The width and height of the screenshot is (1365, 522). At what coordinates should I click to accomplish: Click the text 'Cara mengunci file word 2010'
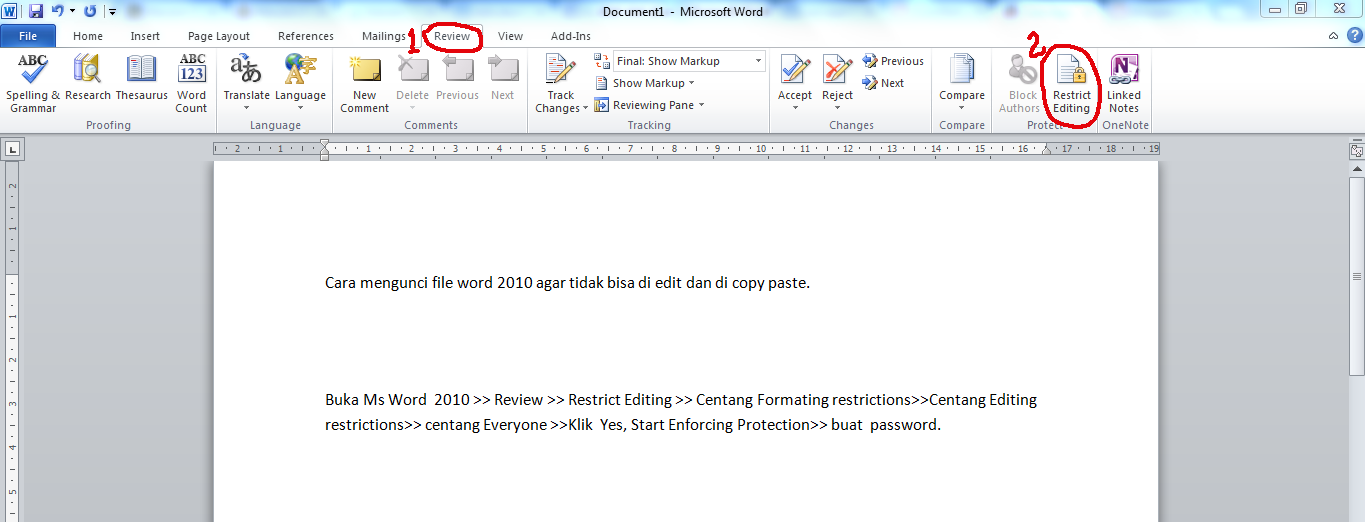(x=429, y=283)
